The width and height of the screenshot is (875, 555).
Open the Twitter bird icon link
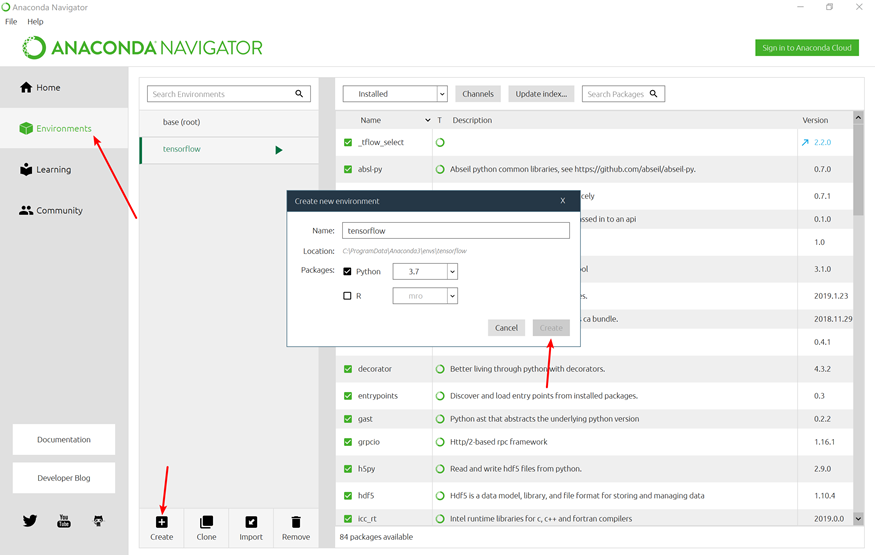pos(30,521)
